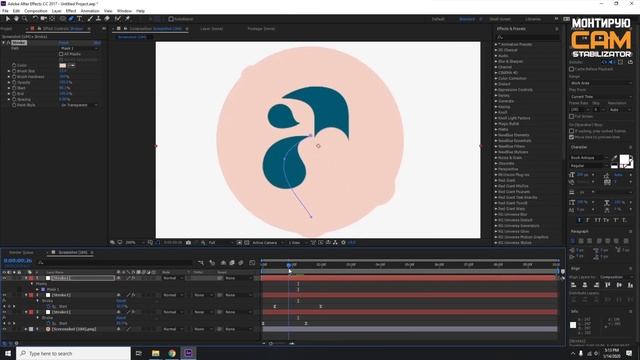640x360 pixels.
Task: Select the Rotation tool
Action: tap(35, 19)
